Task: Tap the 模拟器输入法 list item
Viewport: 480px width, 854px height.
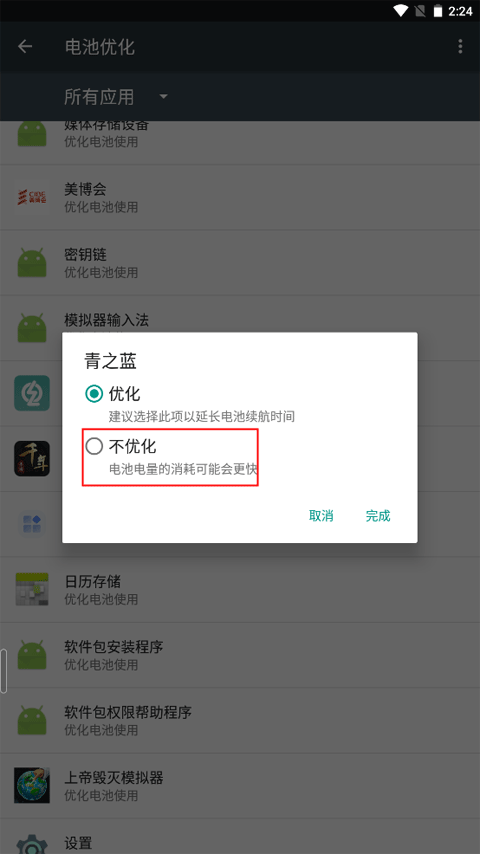Action: pyautogui.click(x=240, y=328)
